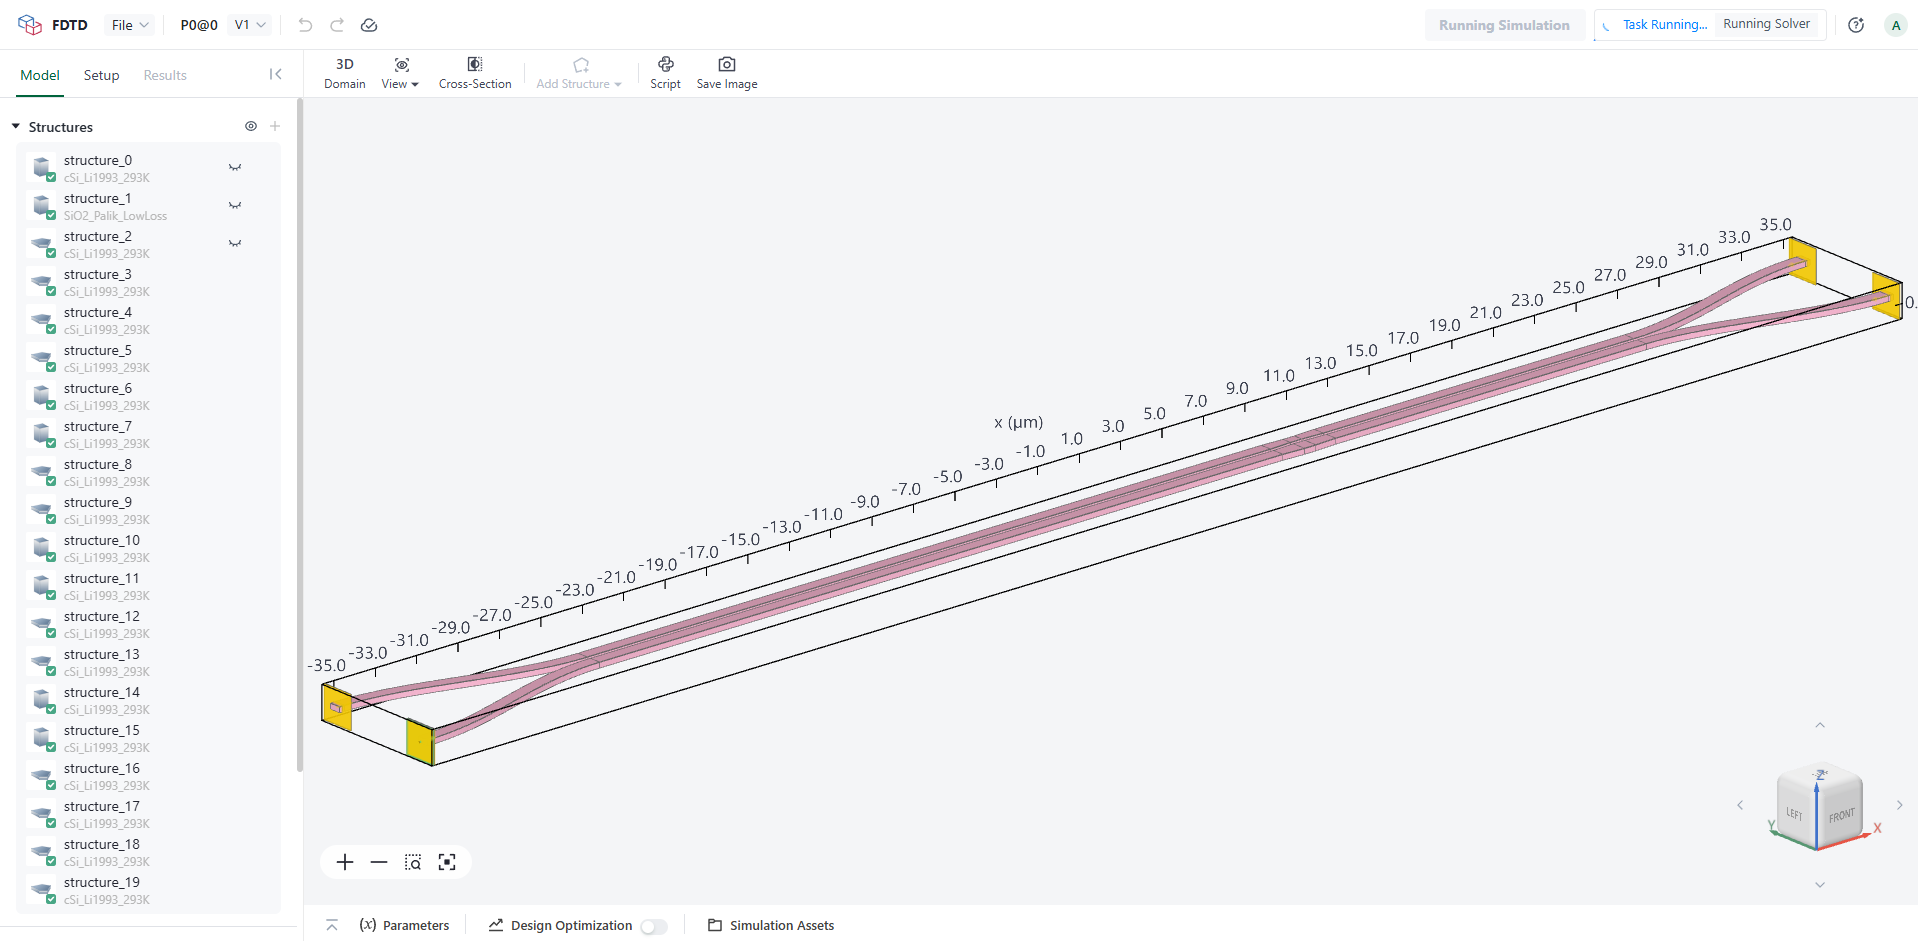Toggle visibility of structure_1
This screenshot has height=941, width=1918.
coord(235,205)
